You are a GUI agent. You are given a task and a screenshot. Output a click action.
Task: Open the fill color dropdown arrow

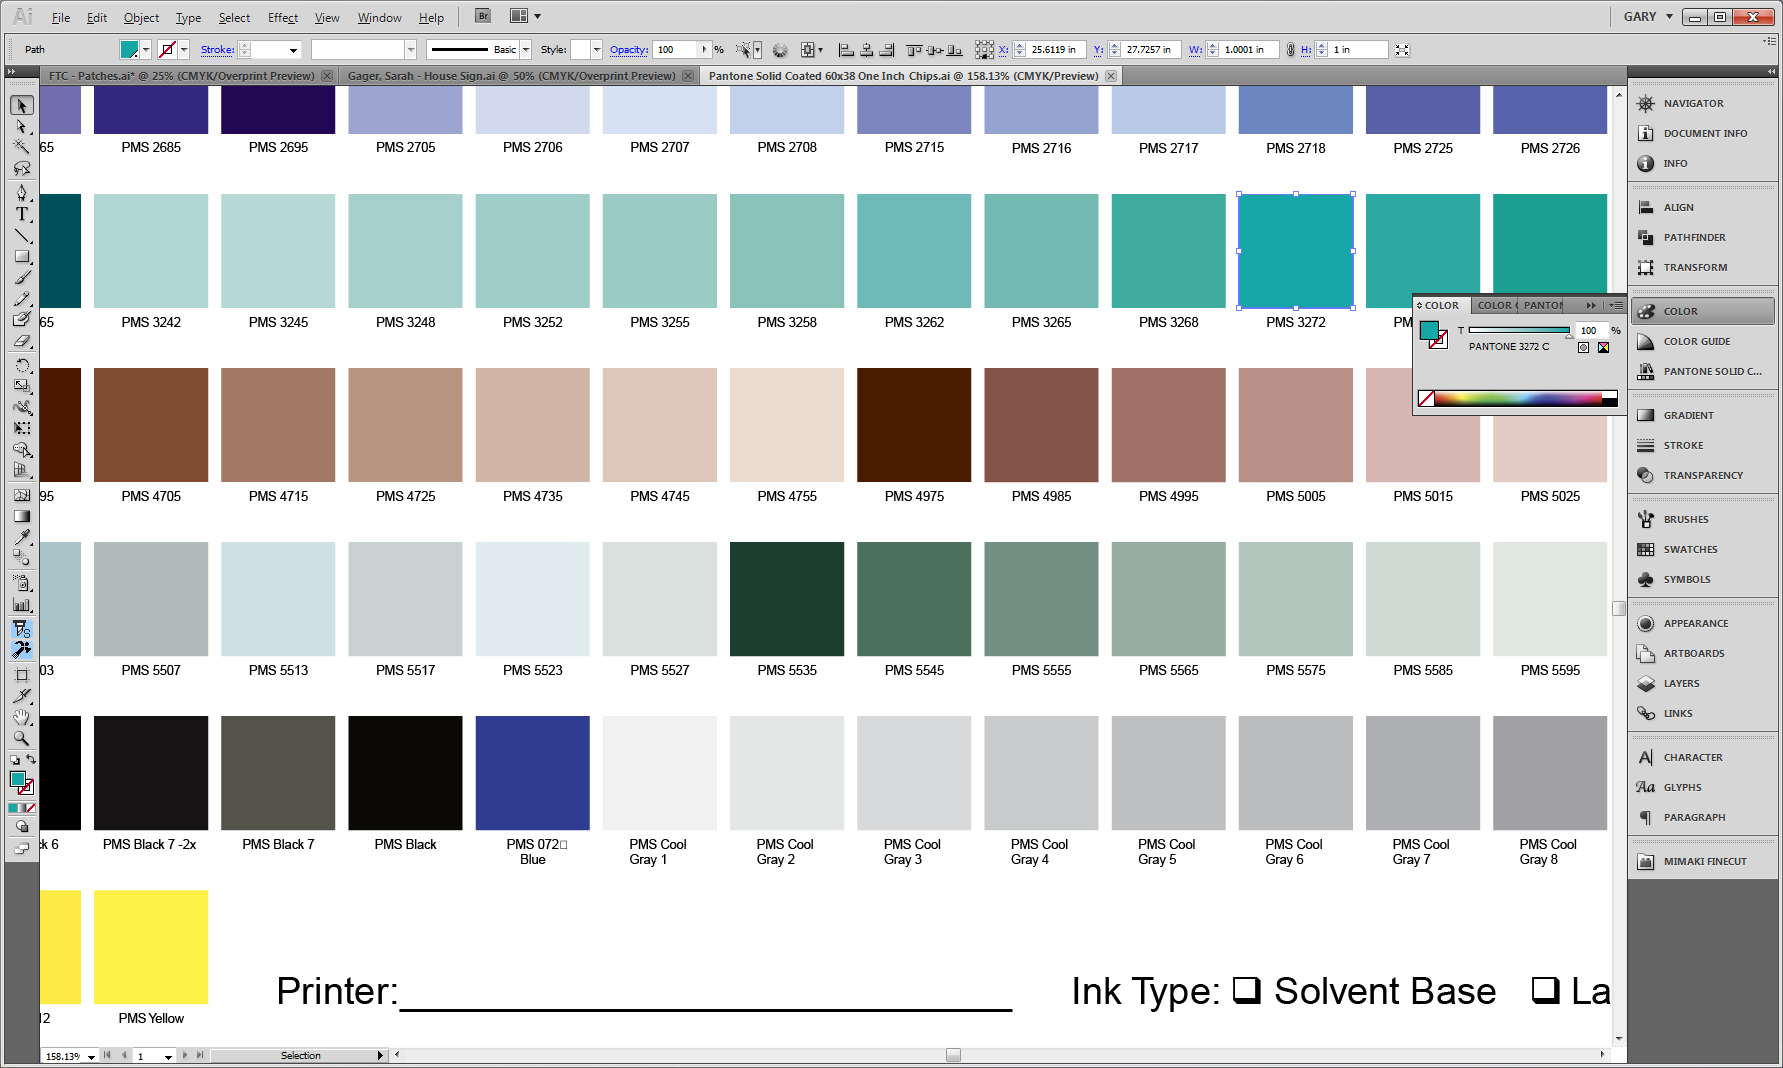coord(146,49)
